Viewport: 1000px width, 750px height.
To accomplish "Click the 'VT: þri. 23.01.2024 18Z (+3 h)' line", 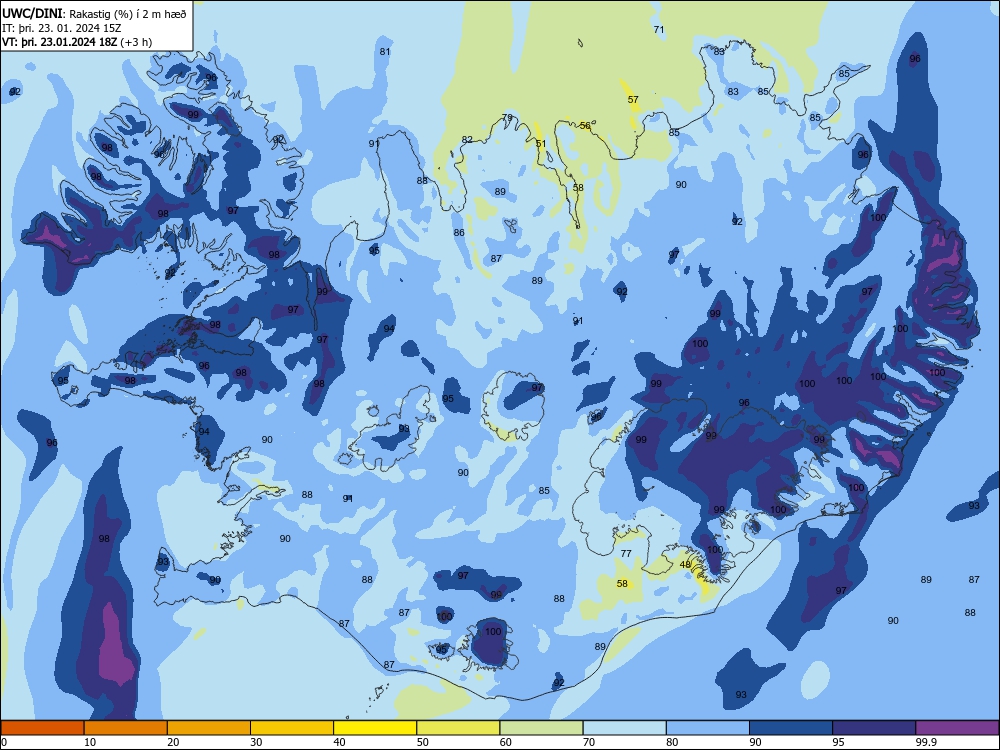I will pos(77,42).
